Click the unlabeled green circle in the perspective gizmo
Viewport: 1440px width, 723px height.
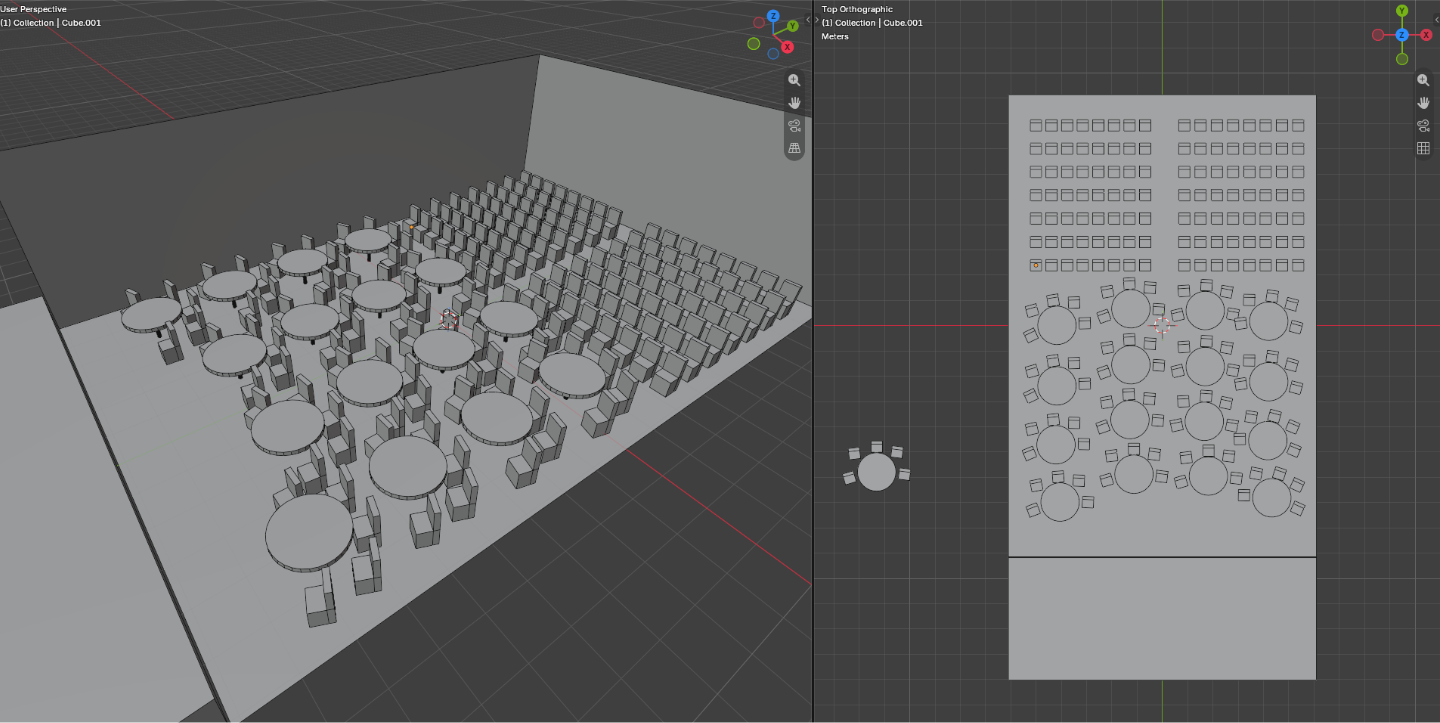(753, 44)
